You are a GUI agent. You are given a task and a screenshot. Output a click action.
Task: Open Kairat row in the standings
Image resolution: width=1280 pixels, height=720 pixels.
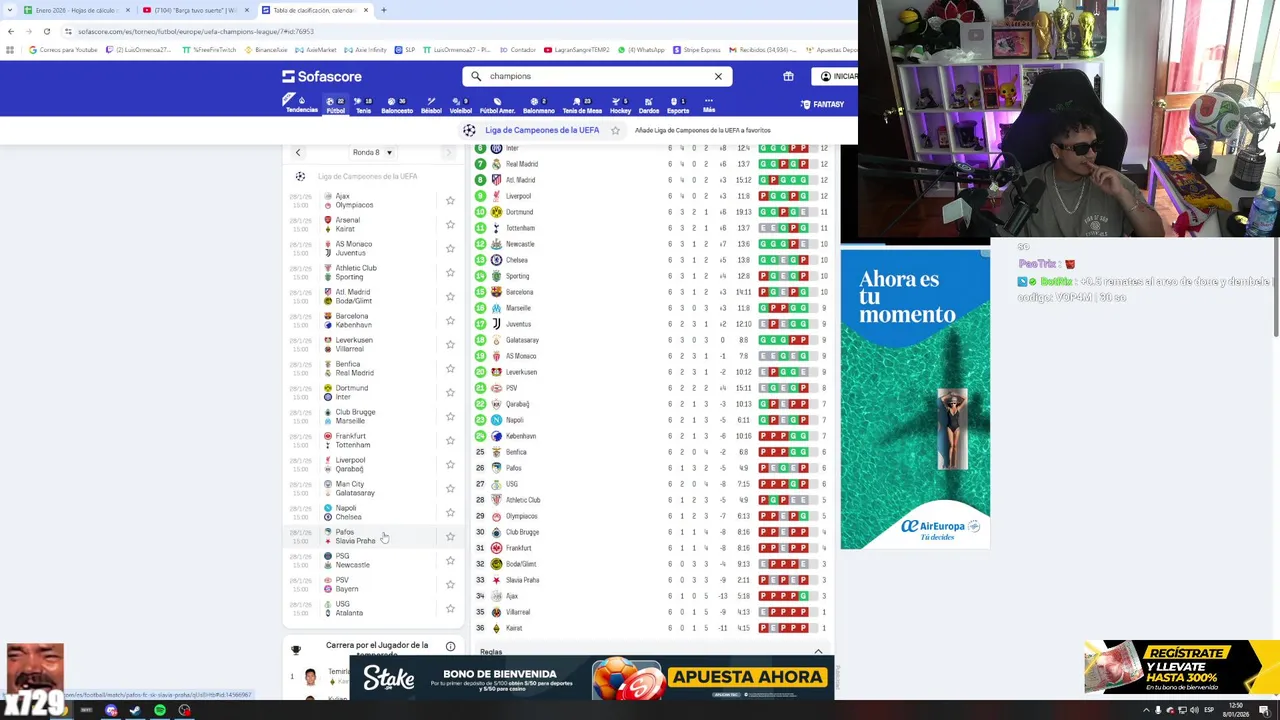[652, 628]
